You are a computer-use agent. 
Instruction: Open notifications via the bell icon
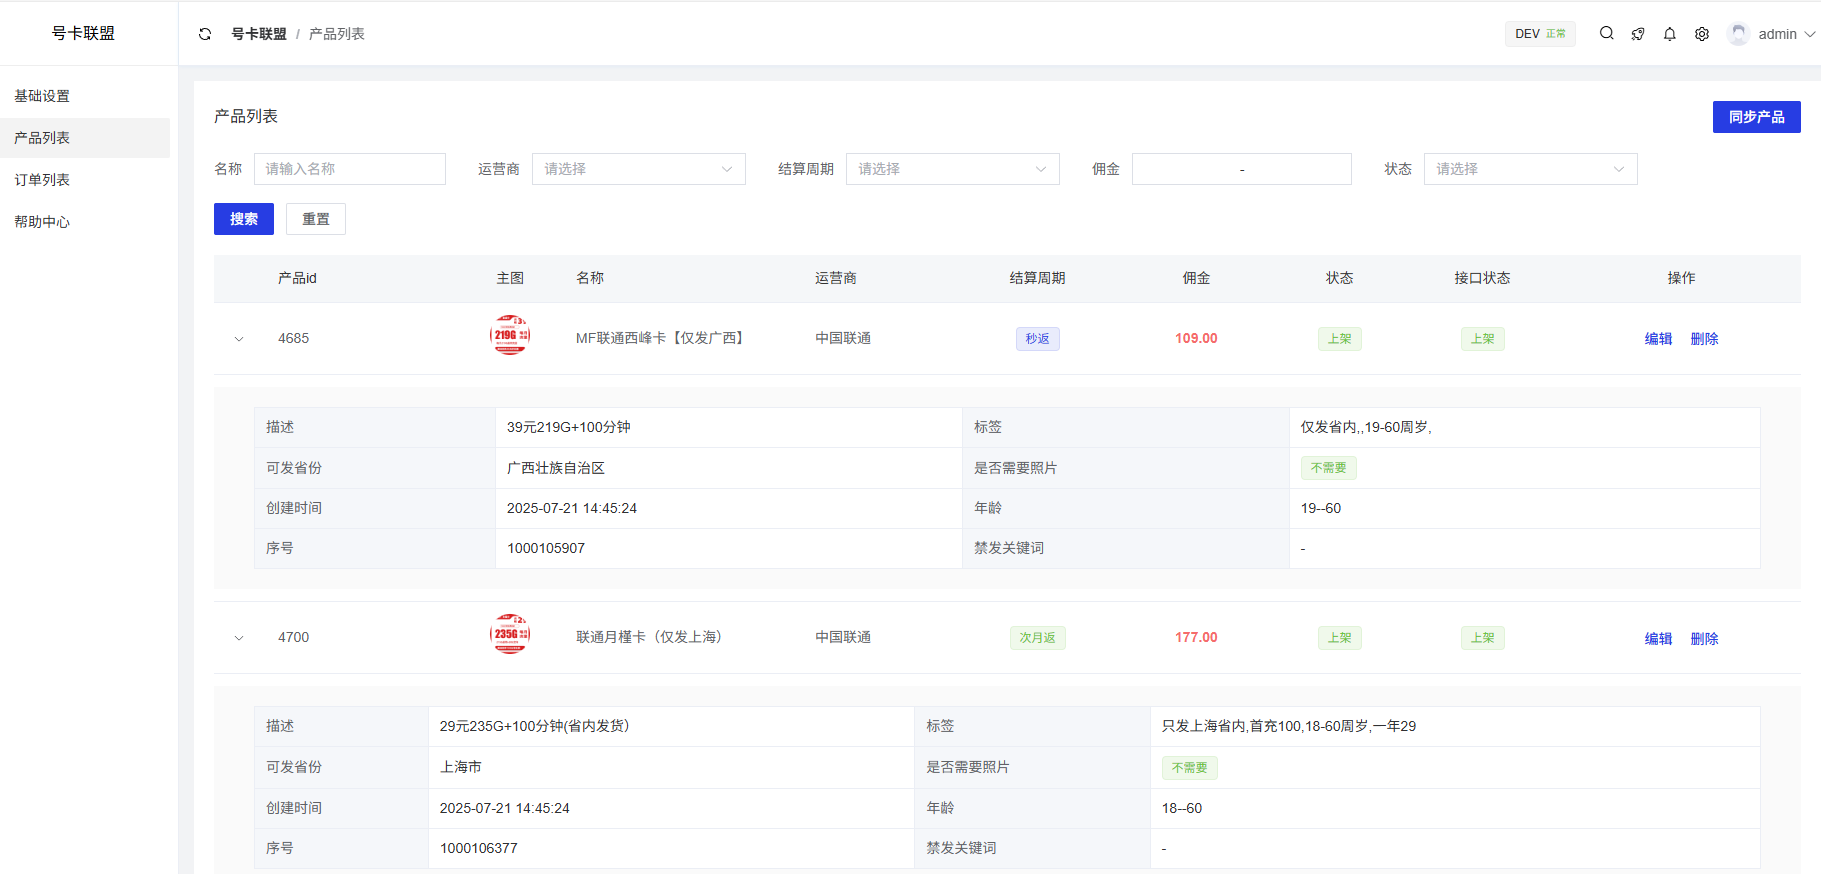tap(1670, 34)
